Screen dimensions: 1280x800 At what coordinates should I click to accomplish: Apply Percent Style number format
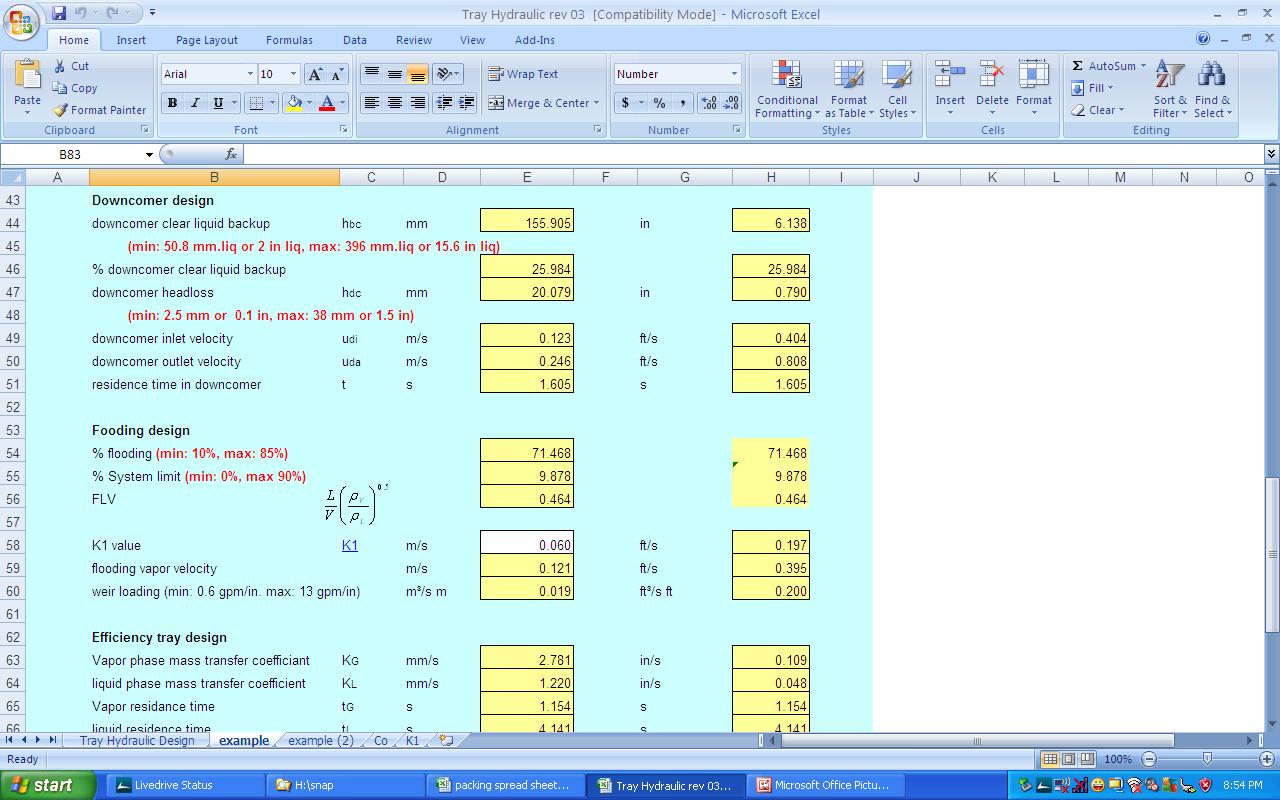point(657,103)
